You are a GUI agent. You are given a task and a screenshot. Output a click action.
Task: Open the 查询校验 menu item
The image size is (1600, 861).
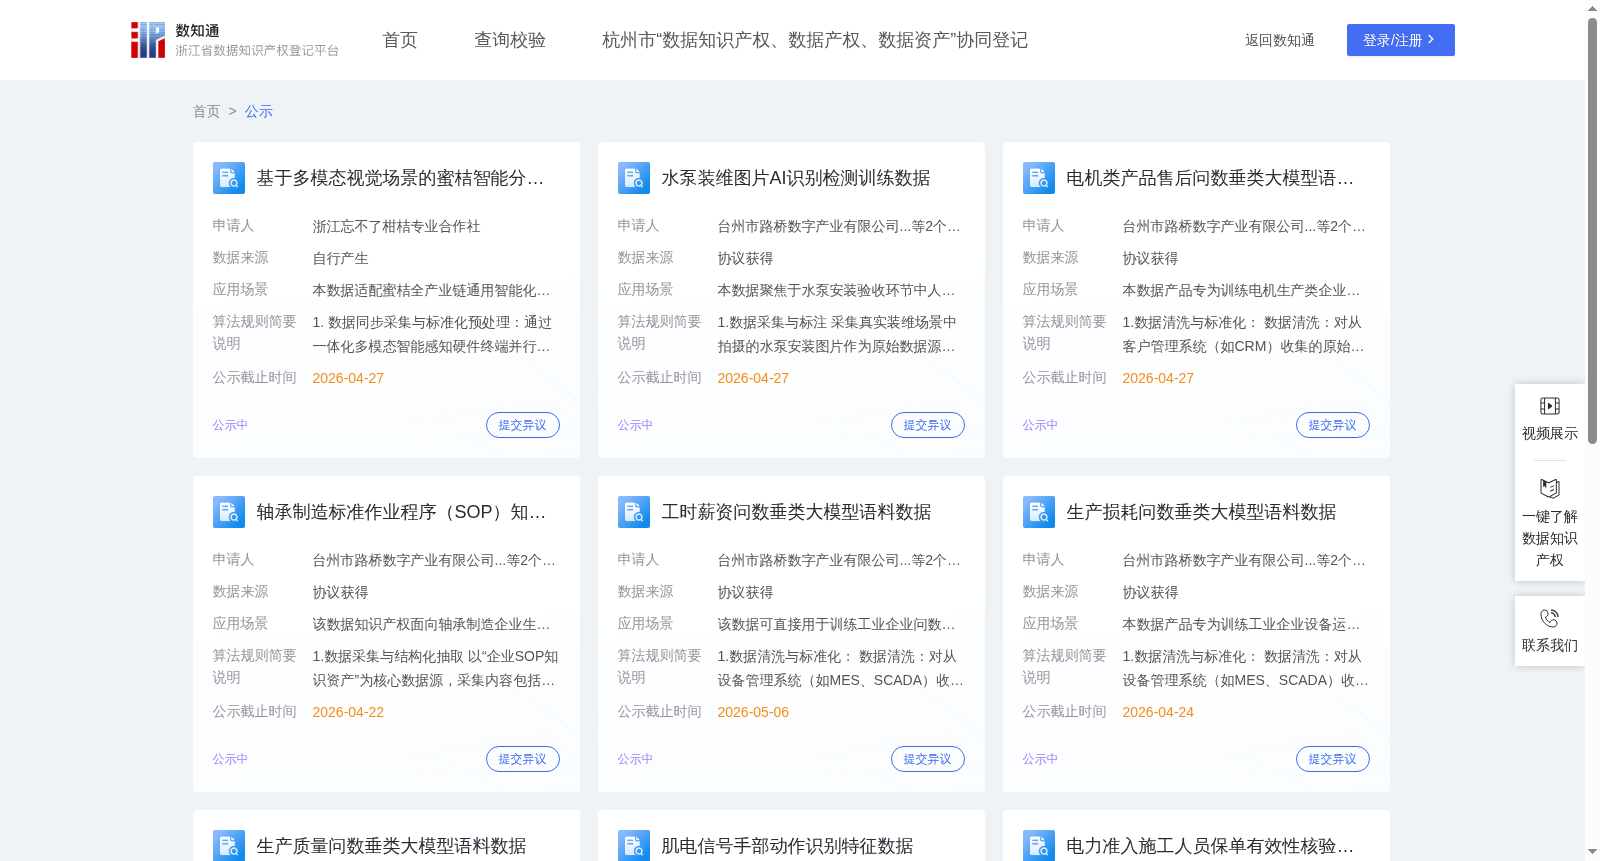tap(510, 40)
